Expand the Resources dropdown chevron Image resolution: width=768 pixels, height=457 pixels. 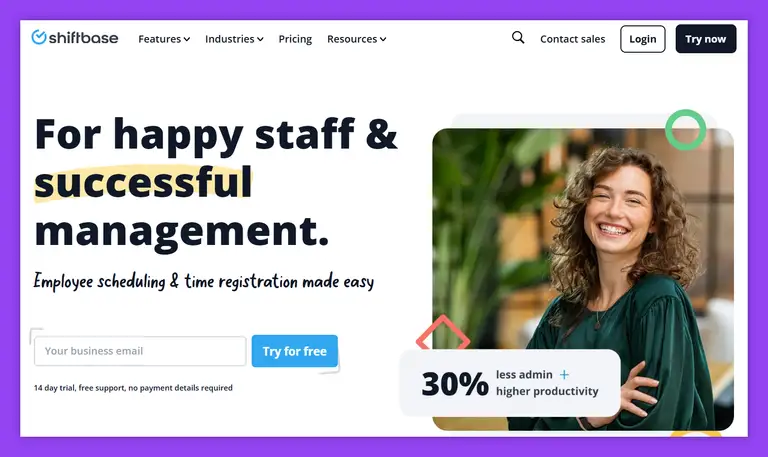point(383,39)
